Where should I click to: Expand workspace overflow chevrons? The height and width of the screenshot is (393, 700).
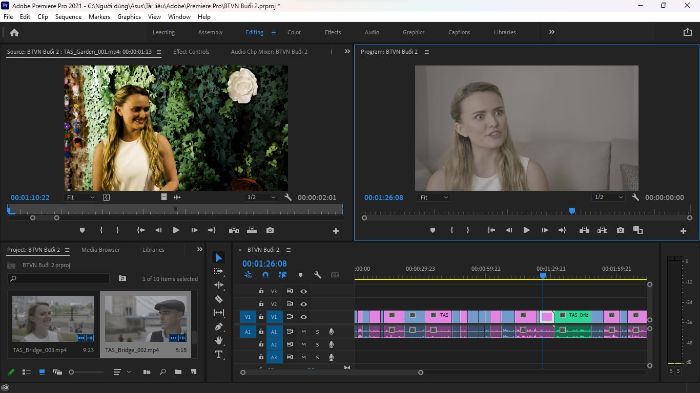pyautogui.click(x=552, y=32)
